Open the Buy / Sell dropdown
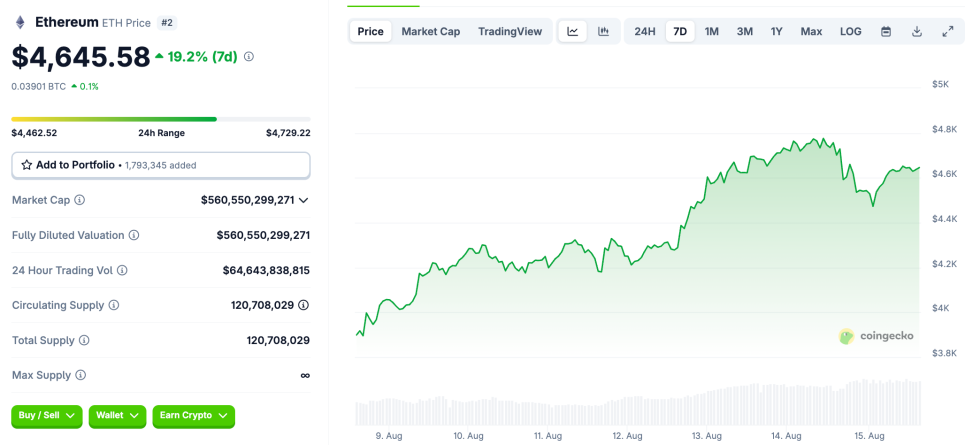 [x=46, y=416]
